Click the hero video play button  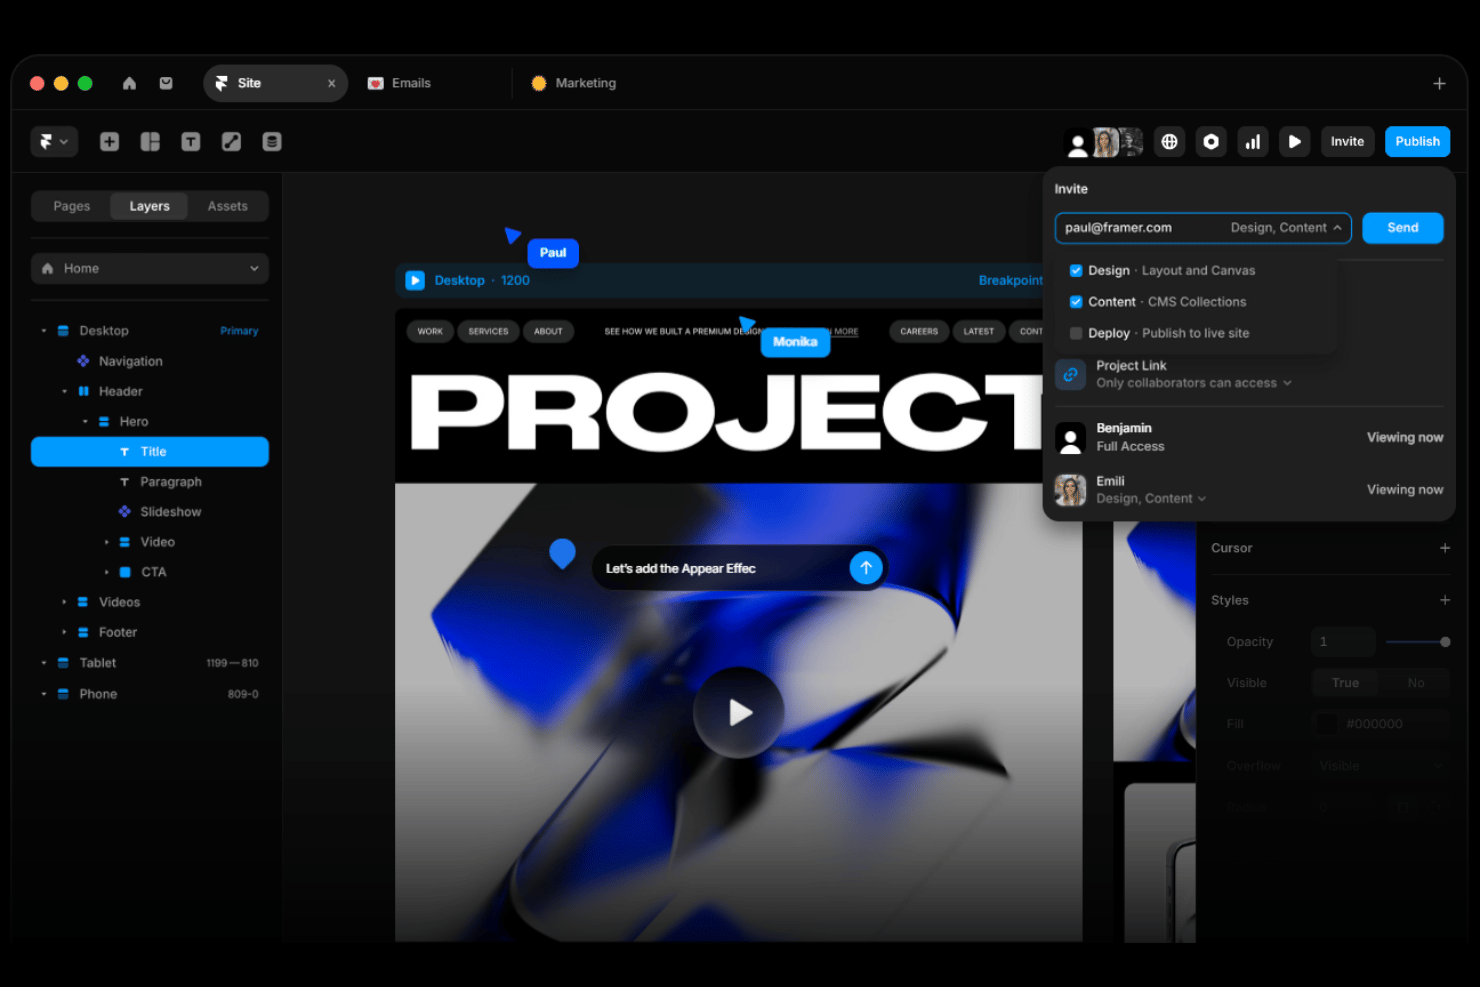[x=739, y=712]
